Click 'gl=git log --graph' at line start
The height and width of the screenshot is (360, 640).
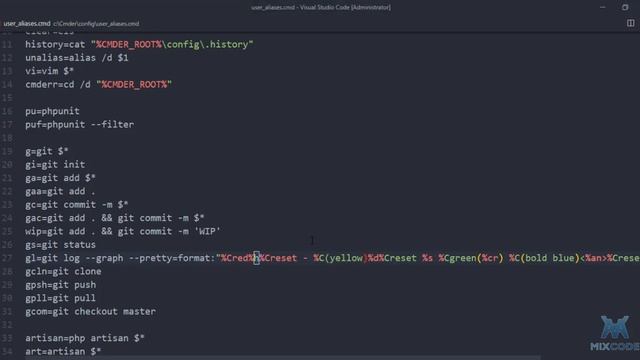pos(74,258)
